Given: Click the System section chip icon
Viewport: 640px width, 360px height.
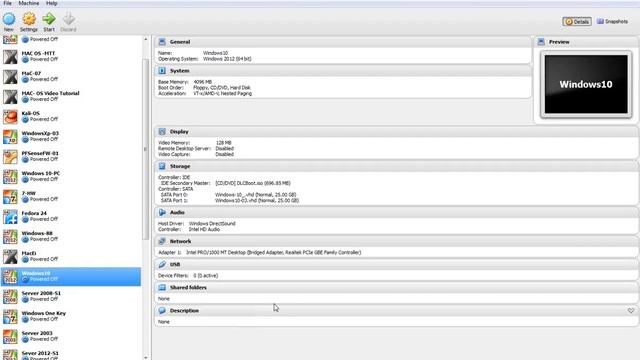Looking at the screenshot, I should (162, 71).
